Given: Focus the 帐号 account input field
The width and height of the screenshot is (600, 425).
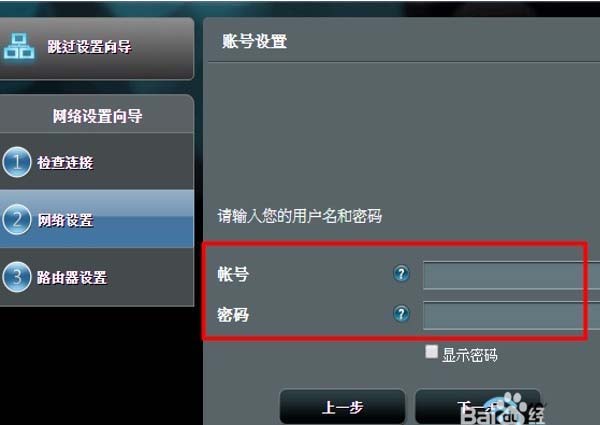Looking at the screenshot, I should pos(512,275).
